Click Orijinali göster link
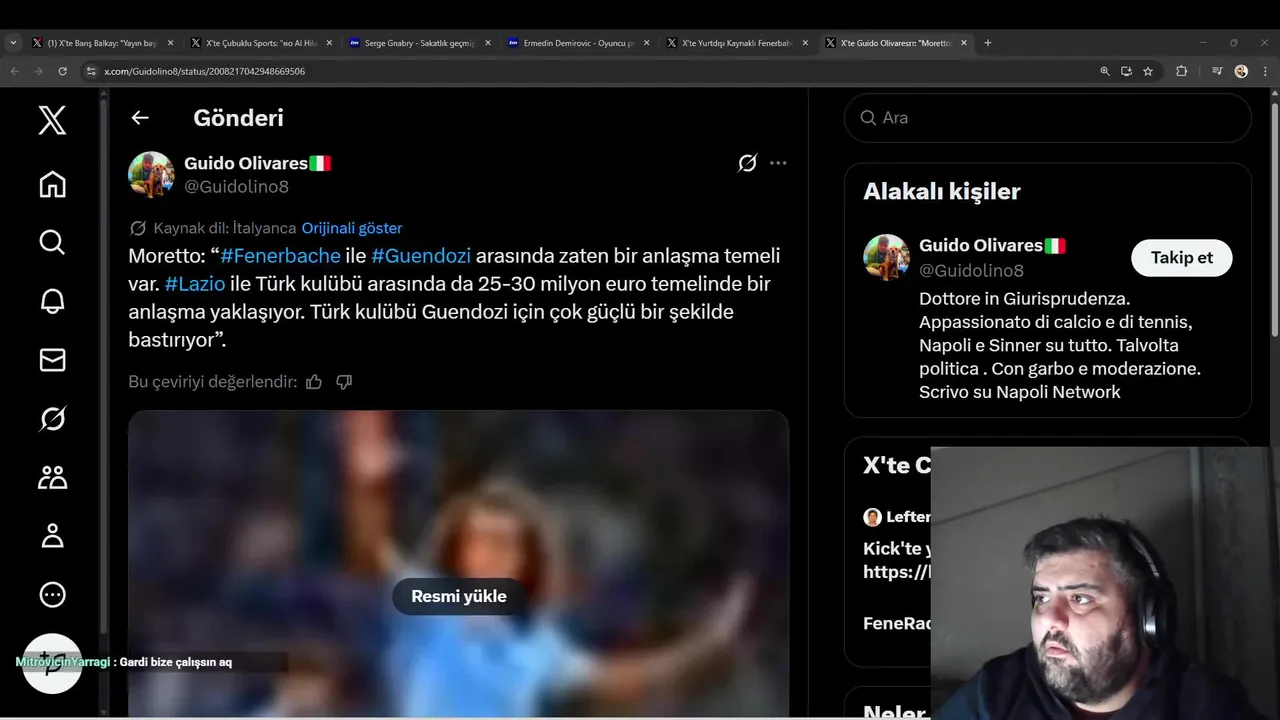This screenshot has height=720, width=1280. 352,228
